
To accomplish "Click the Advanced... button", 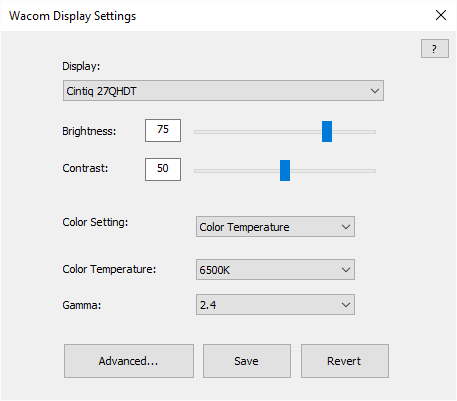I will pos(129,361).
